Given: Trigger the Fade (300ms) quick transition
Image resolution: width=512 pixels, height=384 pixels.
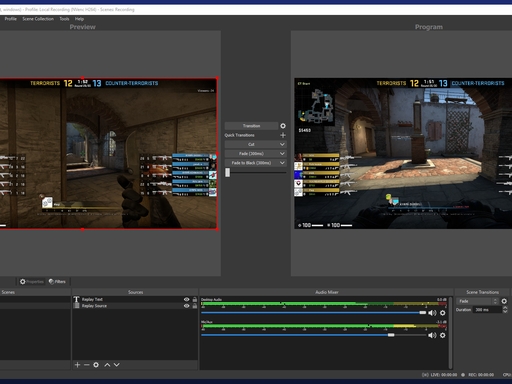Looking at the screenshot, I should point(251,154).
